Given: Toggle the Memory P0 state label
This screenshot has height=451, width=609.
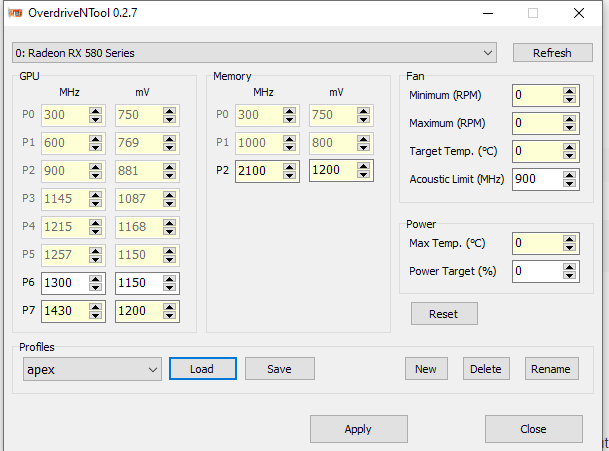Looking at the screenshot, I should click(222, 115).
